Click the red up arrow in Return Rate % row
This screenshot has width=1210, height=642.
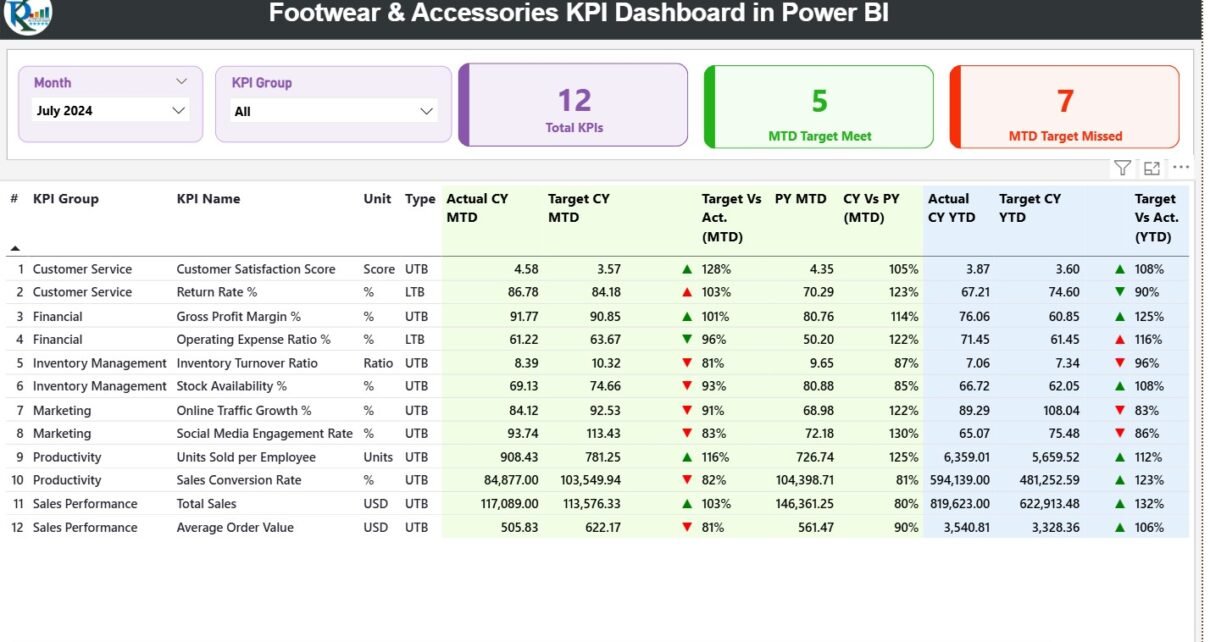[687, 292]
